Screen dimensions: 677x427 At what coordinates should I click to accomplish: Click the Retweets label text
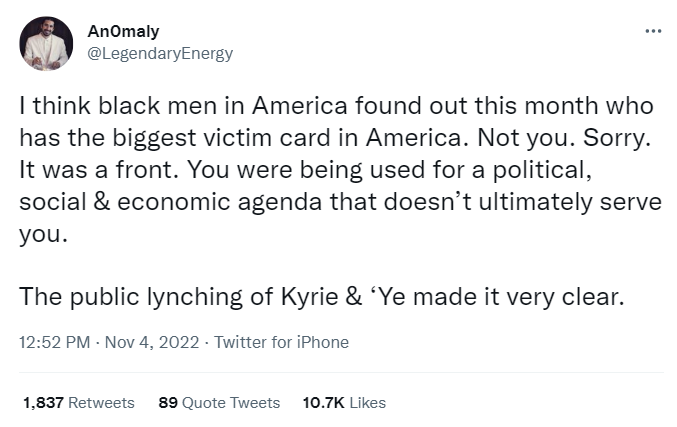[102, 402]
